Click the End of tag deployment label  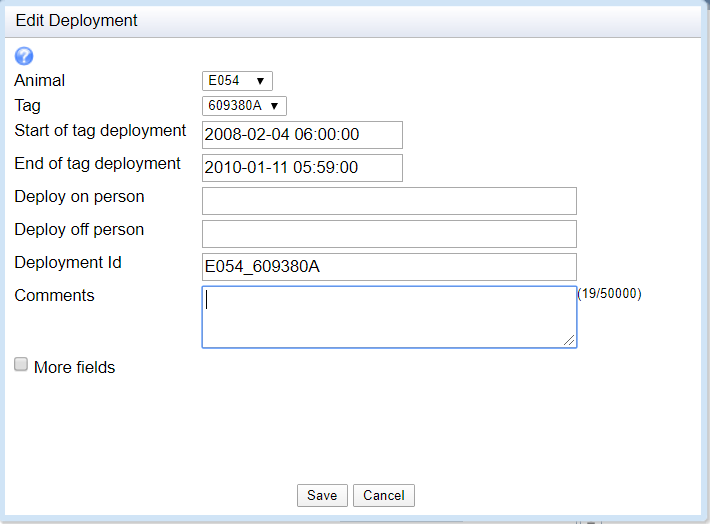(x=97, y=163)
